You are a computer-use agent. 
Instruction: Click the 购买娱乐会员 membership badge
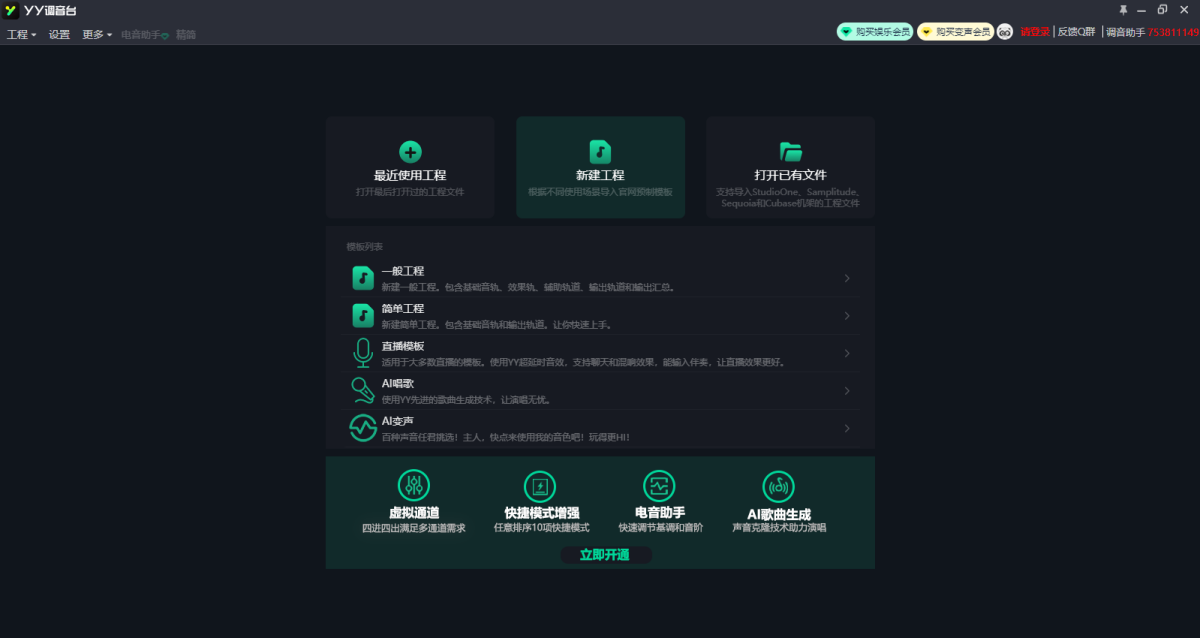[x=874, y=32]
